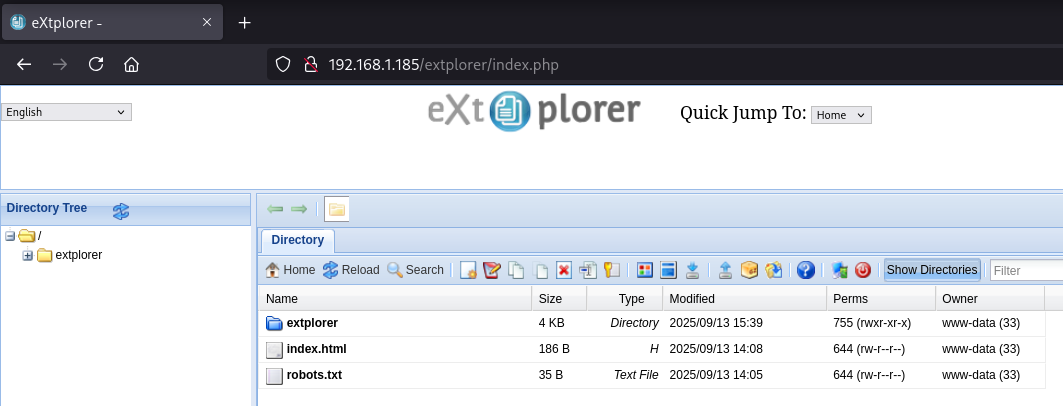Select the Directory tab
1063x406 pixels.
[x=297, y=240]
